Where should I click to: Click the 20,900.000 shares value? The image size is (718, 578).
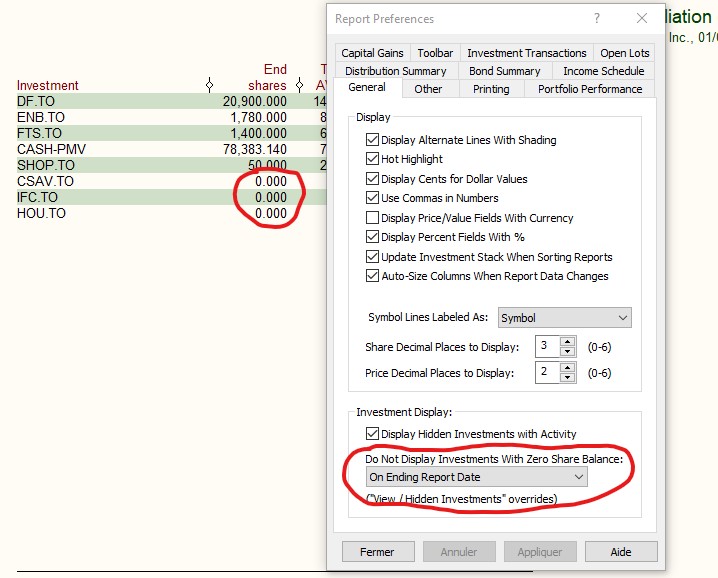pyautogui.click(x=255, y=101)
